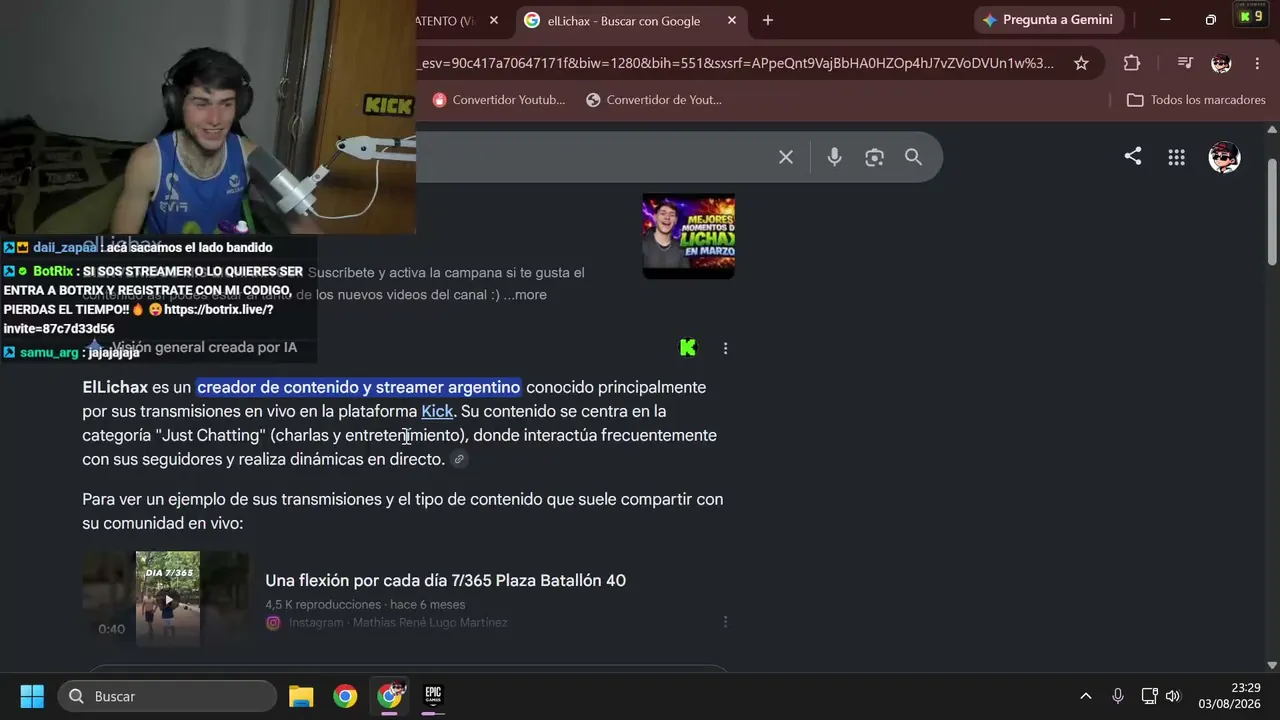
Task: Click the source text 'Instagram · Mathias René Lugo Martínez'
Action: [x=398, y=623]
